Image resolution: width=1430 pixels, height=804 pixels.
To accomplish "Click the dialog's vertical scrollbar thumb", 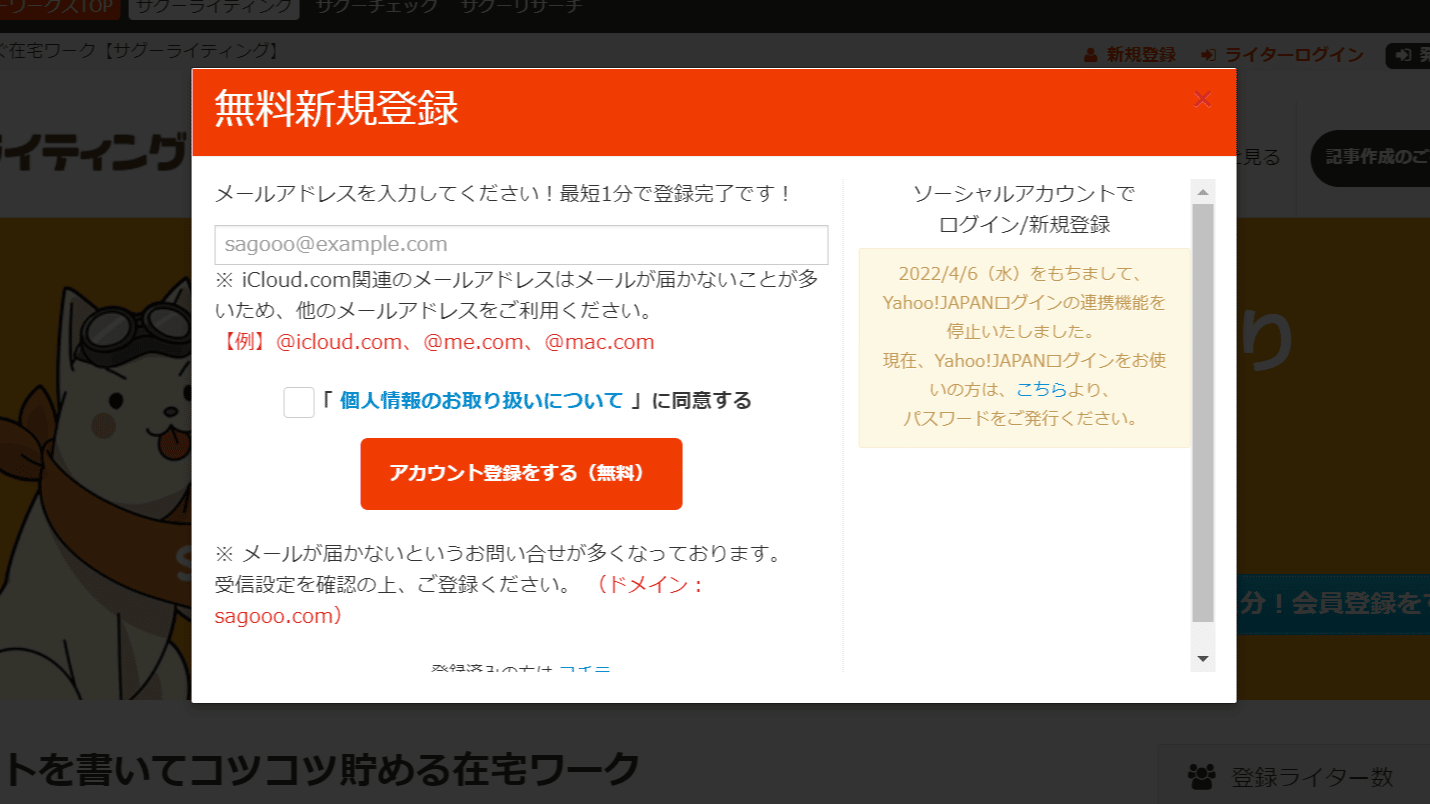I will point(1203,413).
